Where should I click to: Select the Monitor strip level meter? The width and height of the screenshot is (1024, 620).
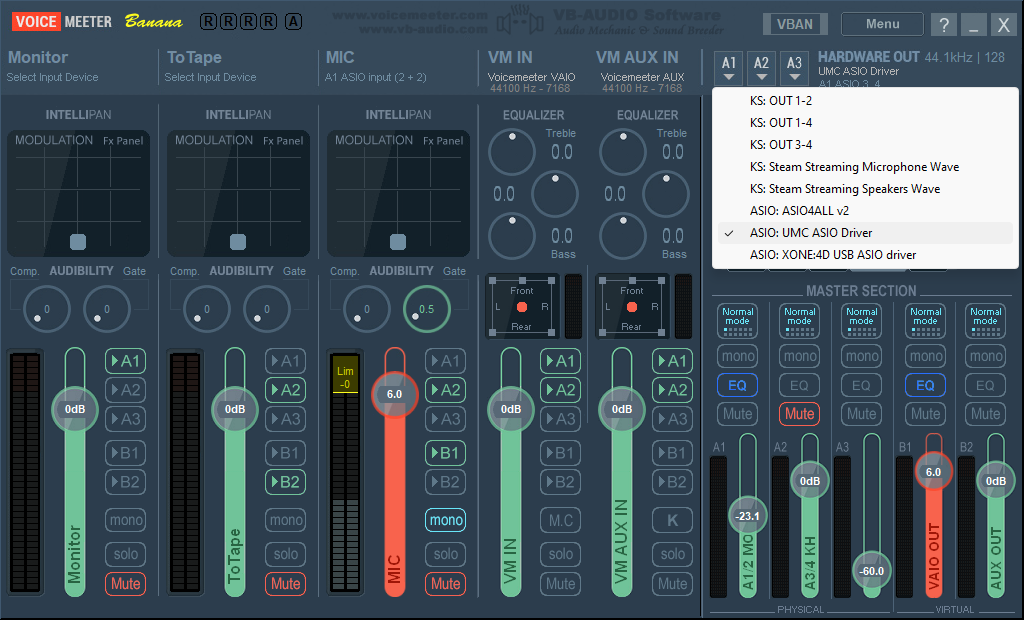(x=25, y=472)
